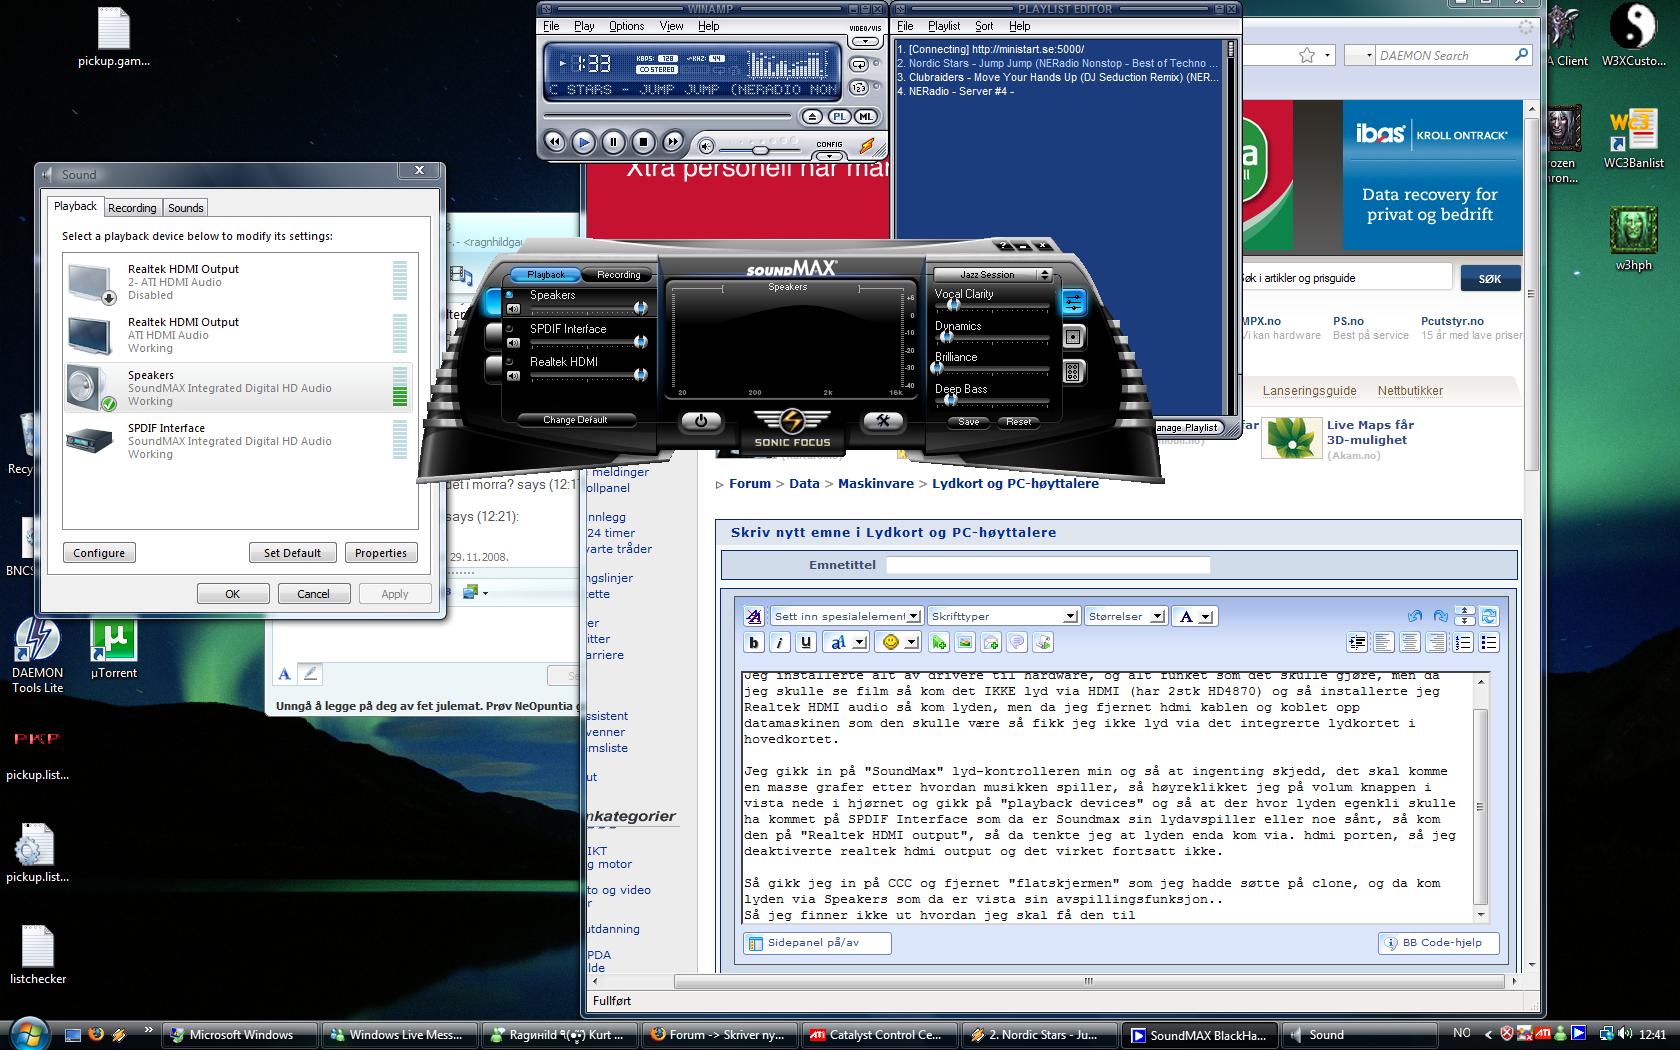Open Størrelser size dropdown
The image size is (1680, 1050).
point(1126,616)
